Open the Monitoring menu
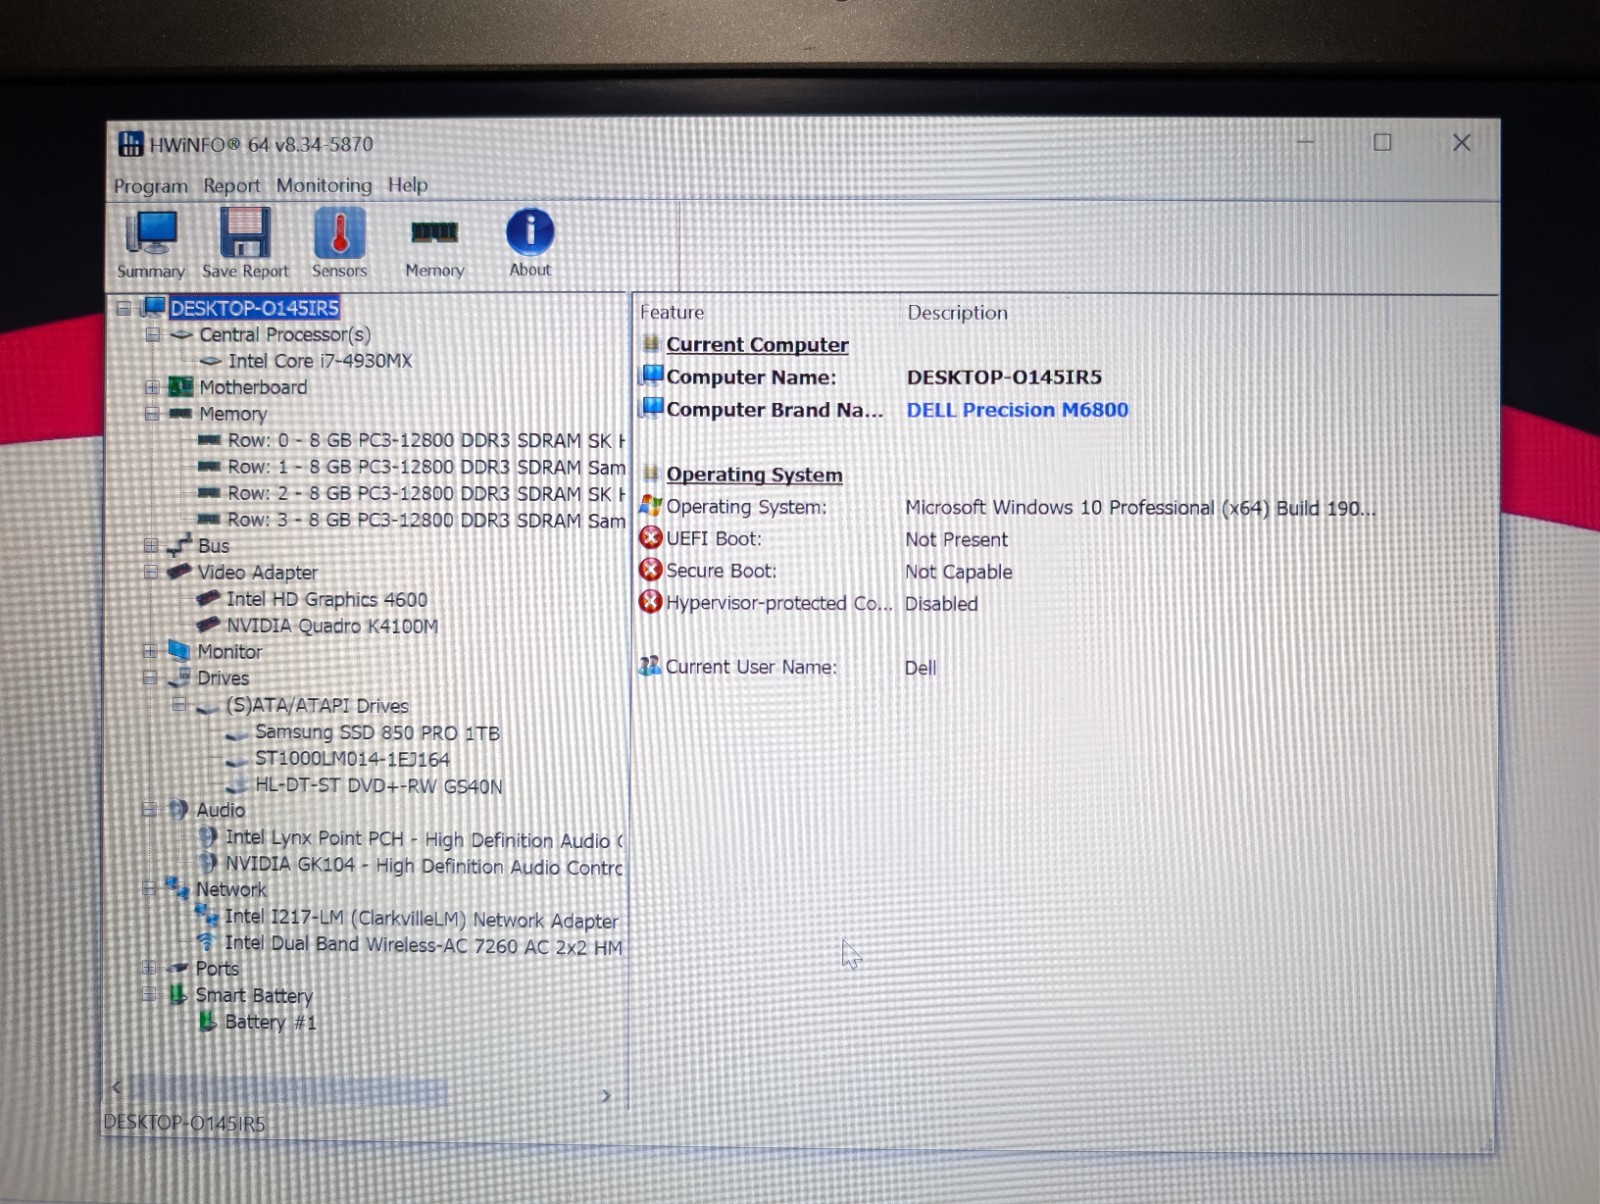1600x1204 pixels. click(324, 185)
